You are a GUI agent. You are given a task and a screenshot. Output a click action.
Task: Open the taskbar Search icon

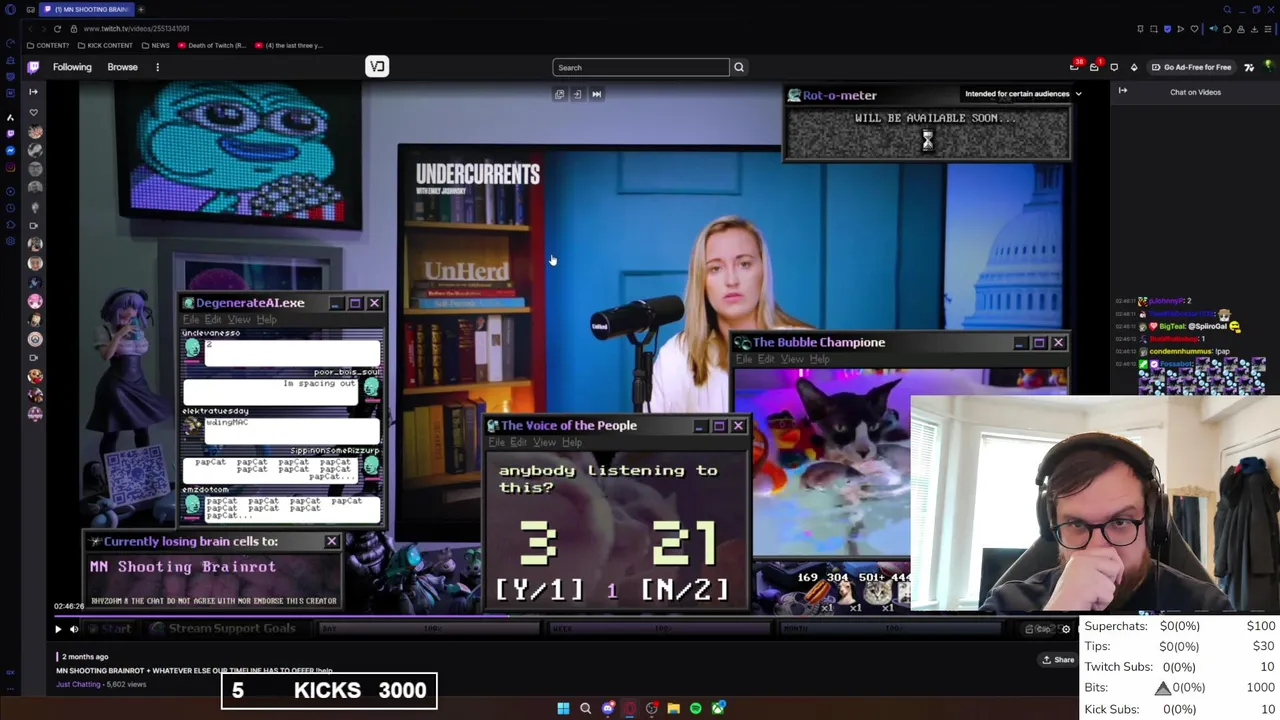click(585, 708)
